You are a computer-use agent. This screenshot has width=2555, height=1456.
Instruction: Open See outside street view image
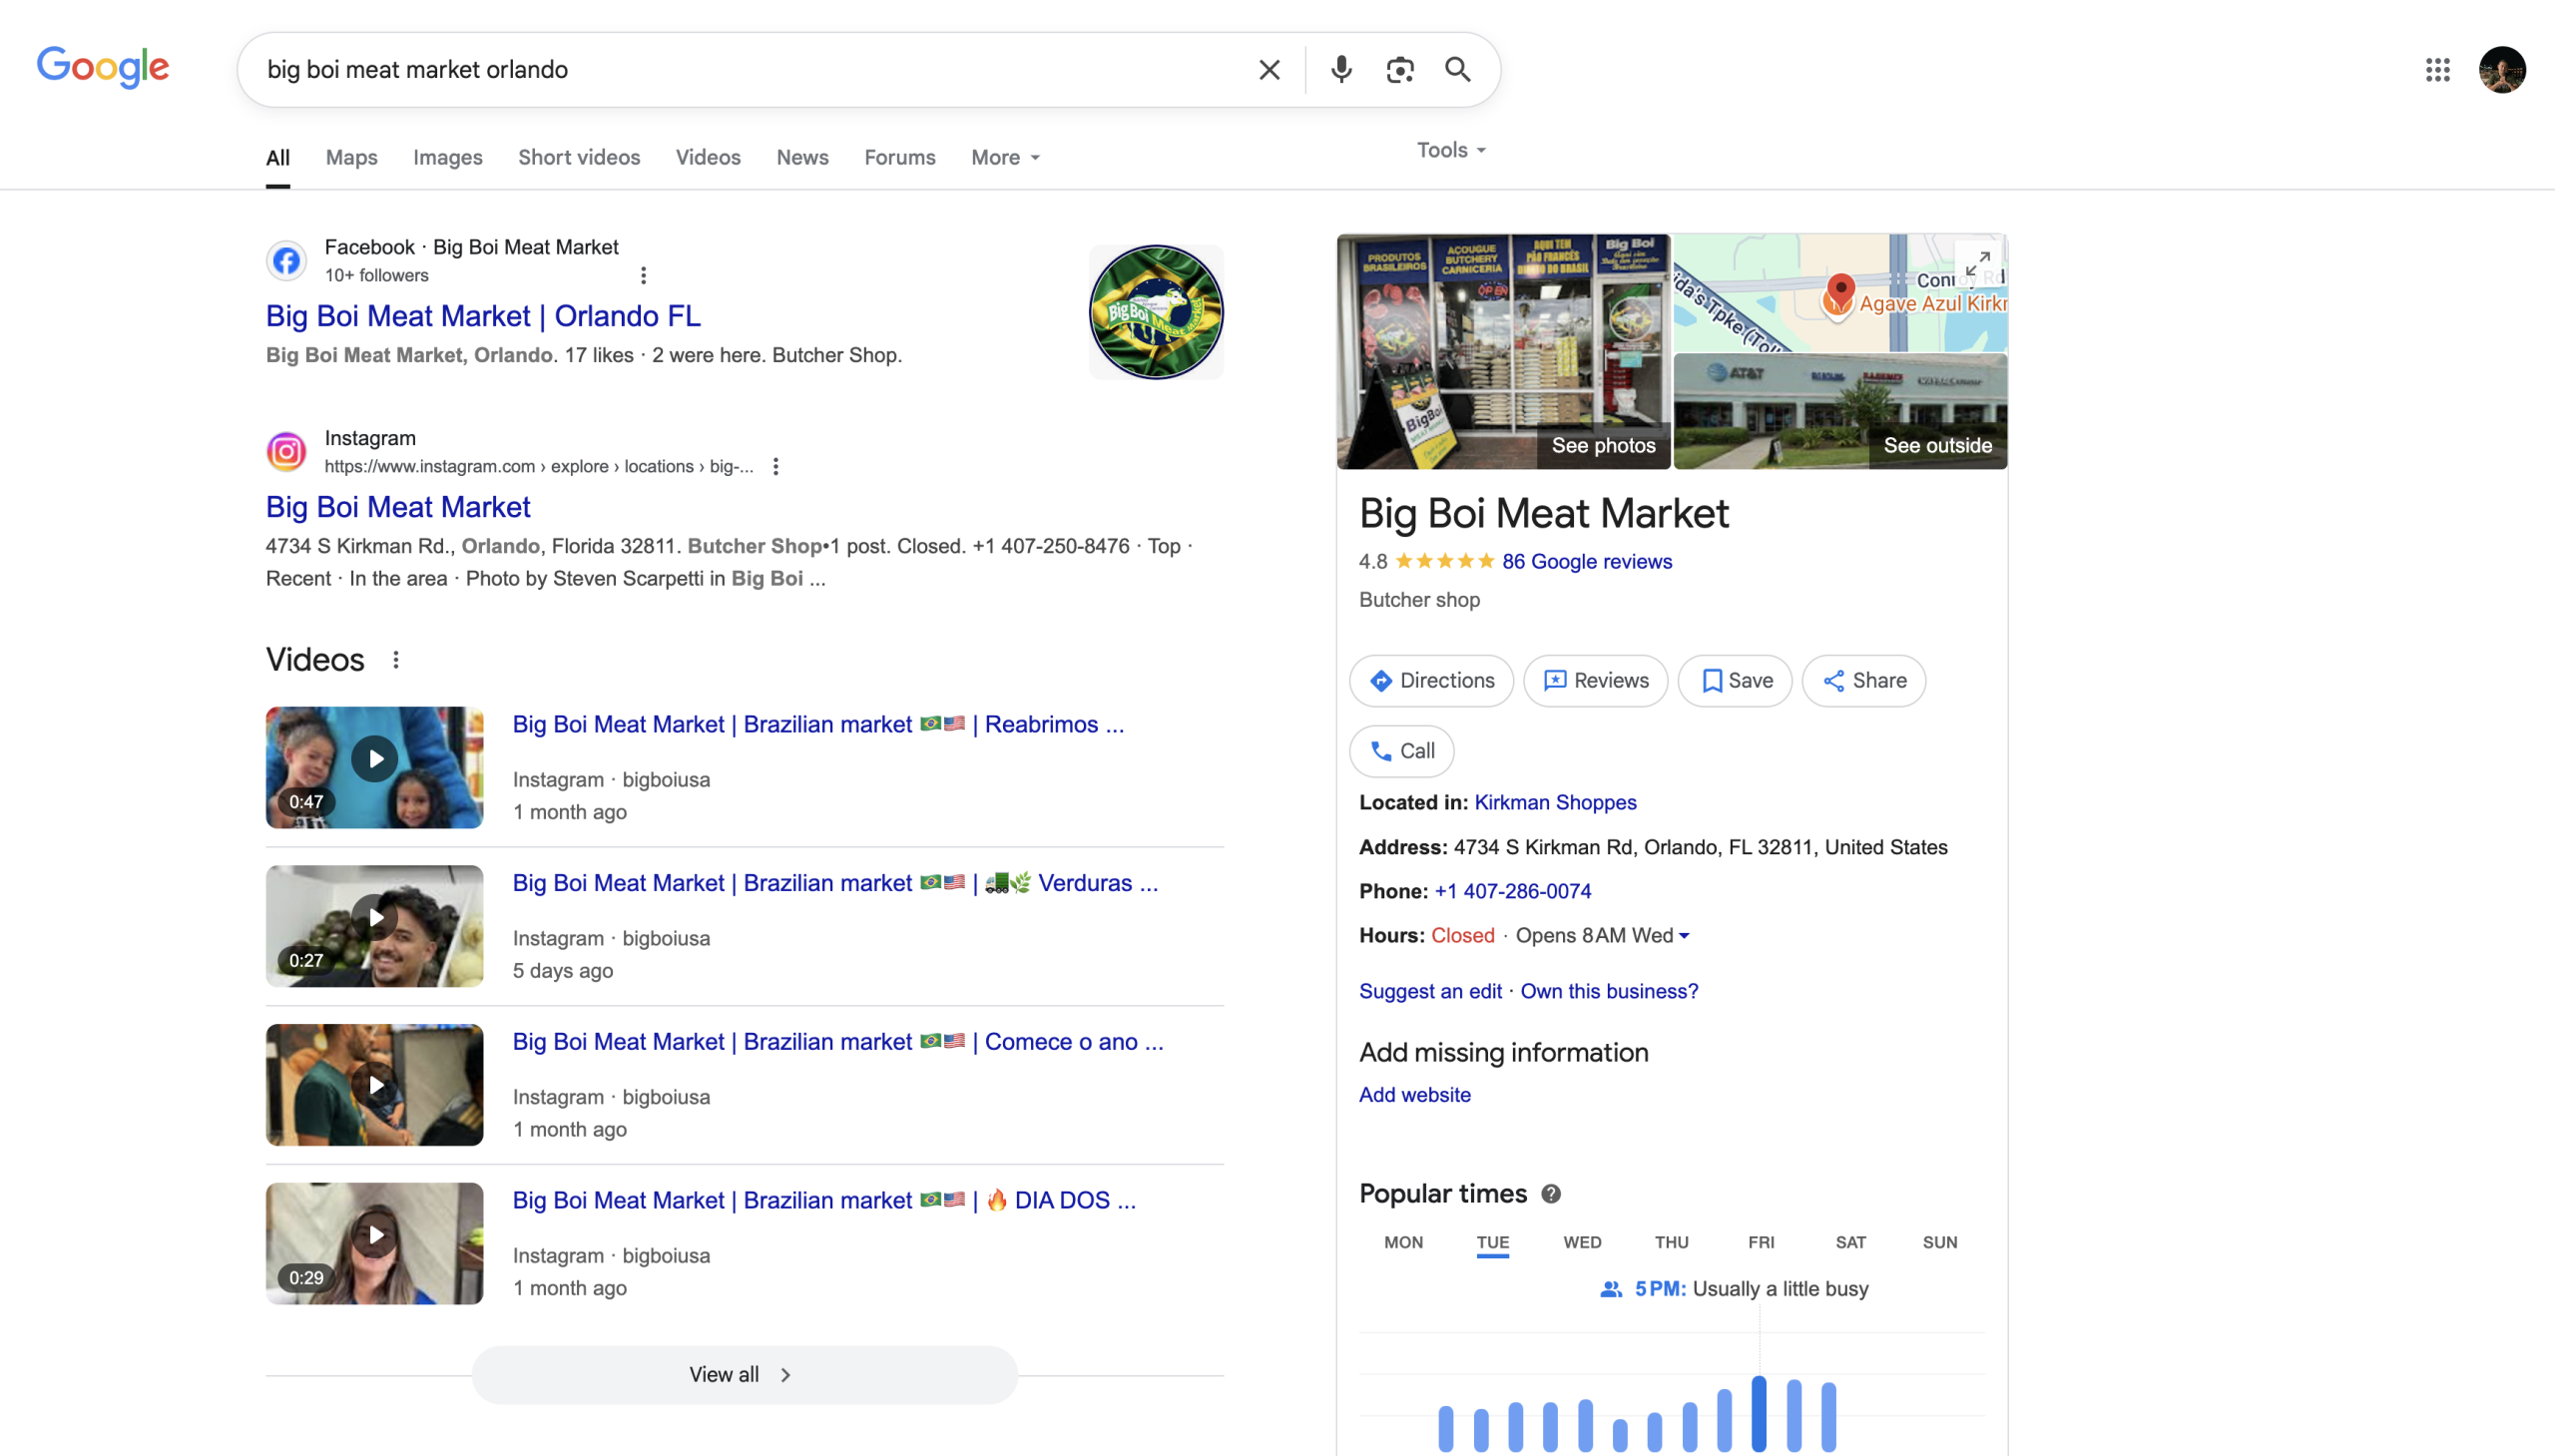(x=1840, y=411)
